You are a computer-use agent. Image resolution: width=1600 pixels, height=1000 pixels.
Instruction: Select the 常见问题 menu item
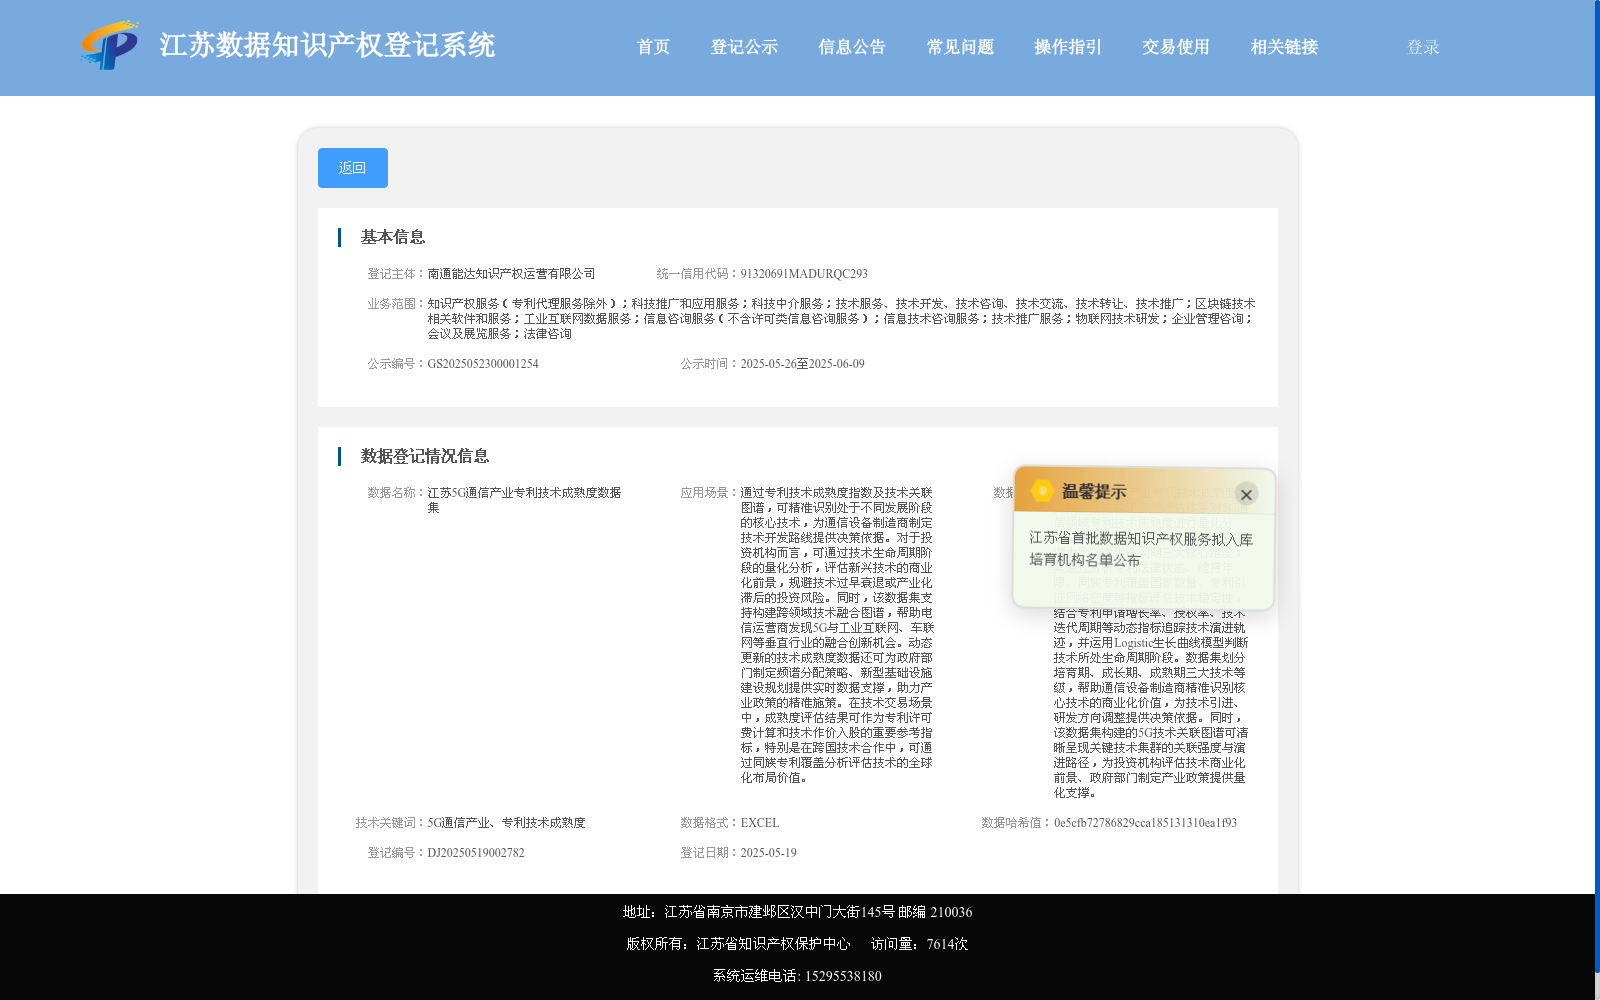coord(960,47)
